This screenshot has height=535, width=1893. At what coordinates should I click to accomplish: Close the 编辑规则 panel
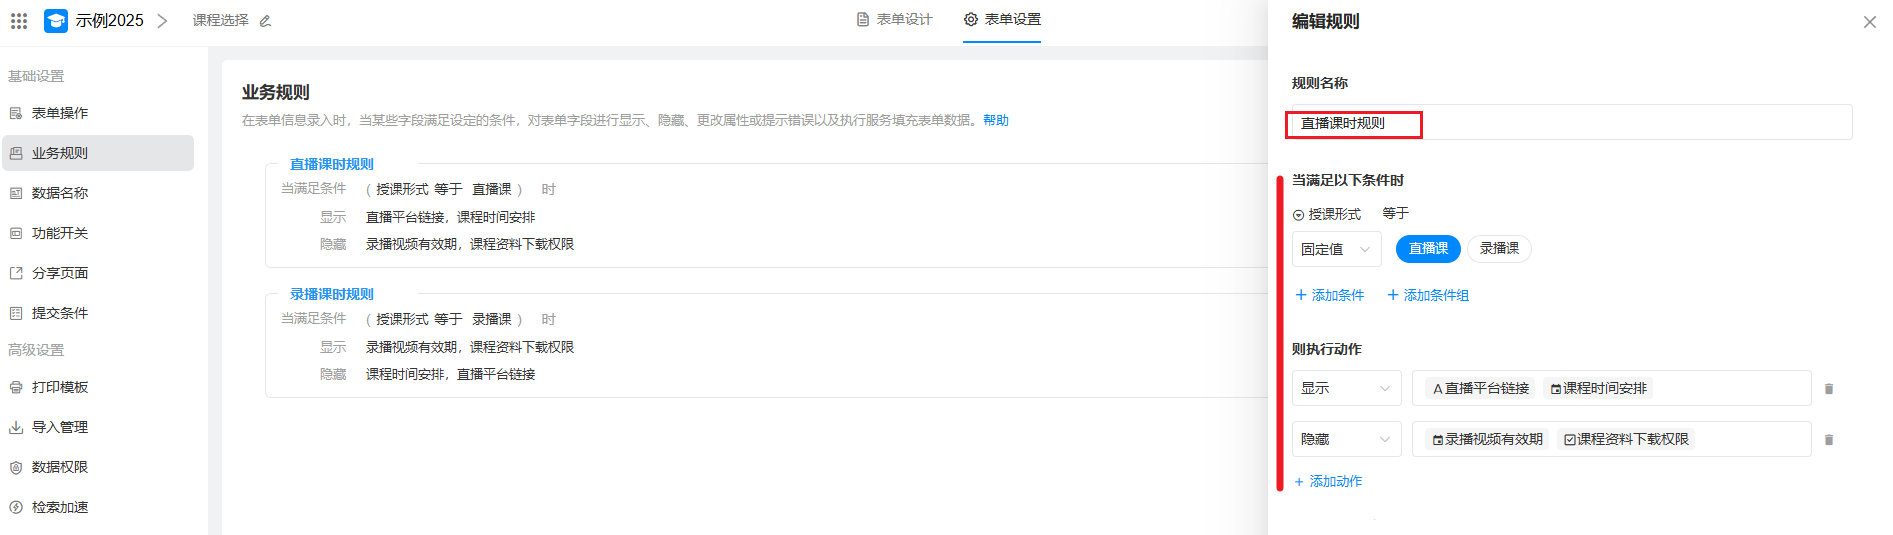coord(1869,22)
